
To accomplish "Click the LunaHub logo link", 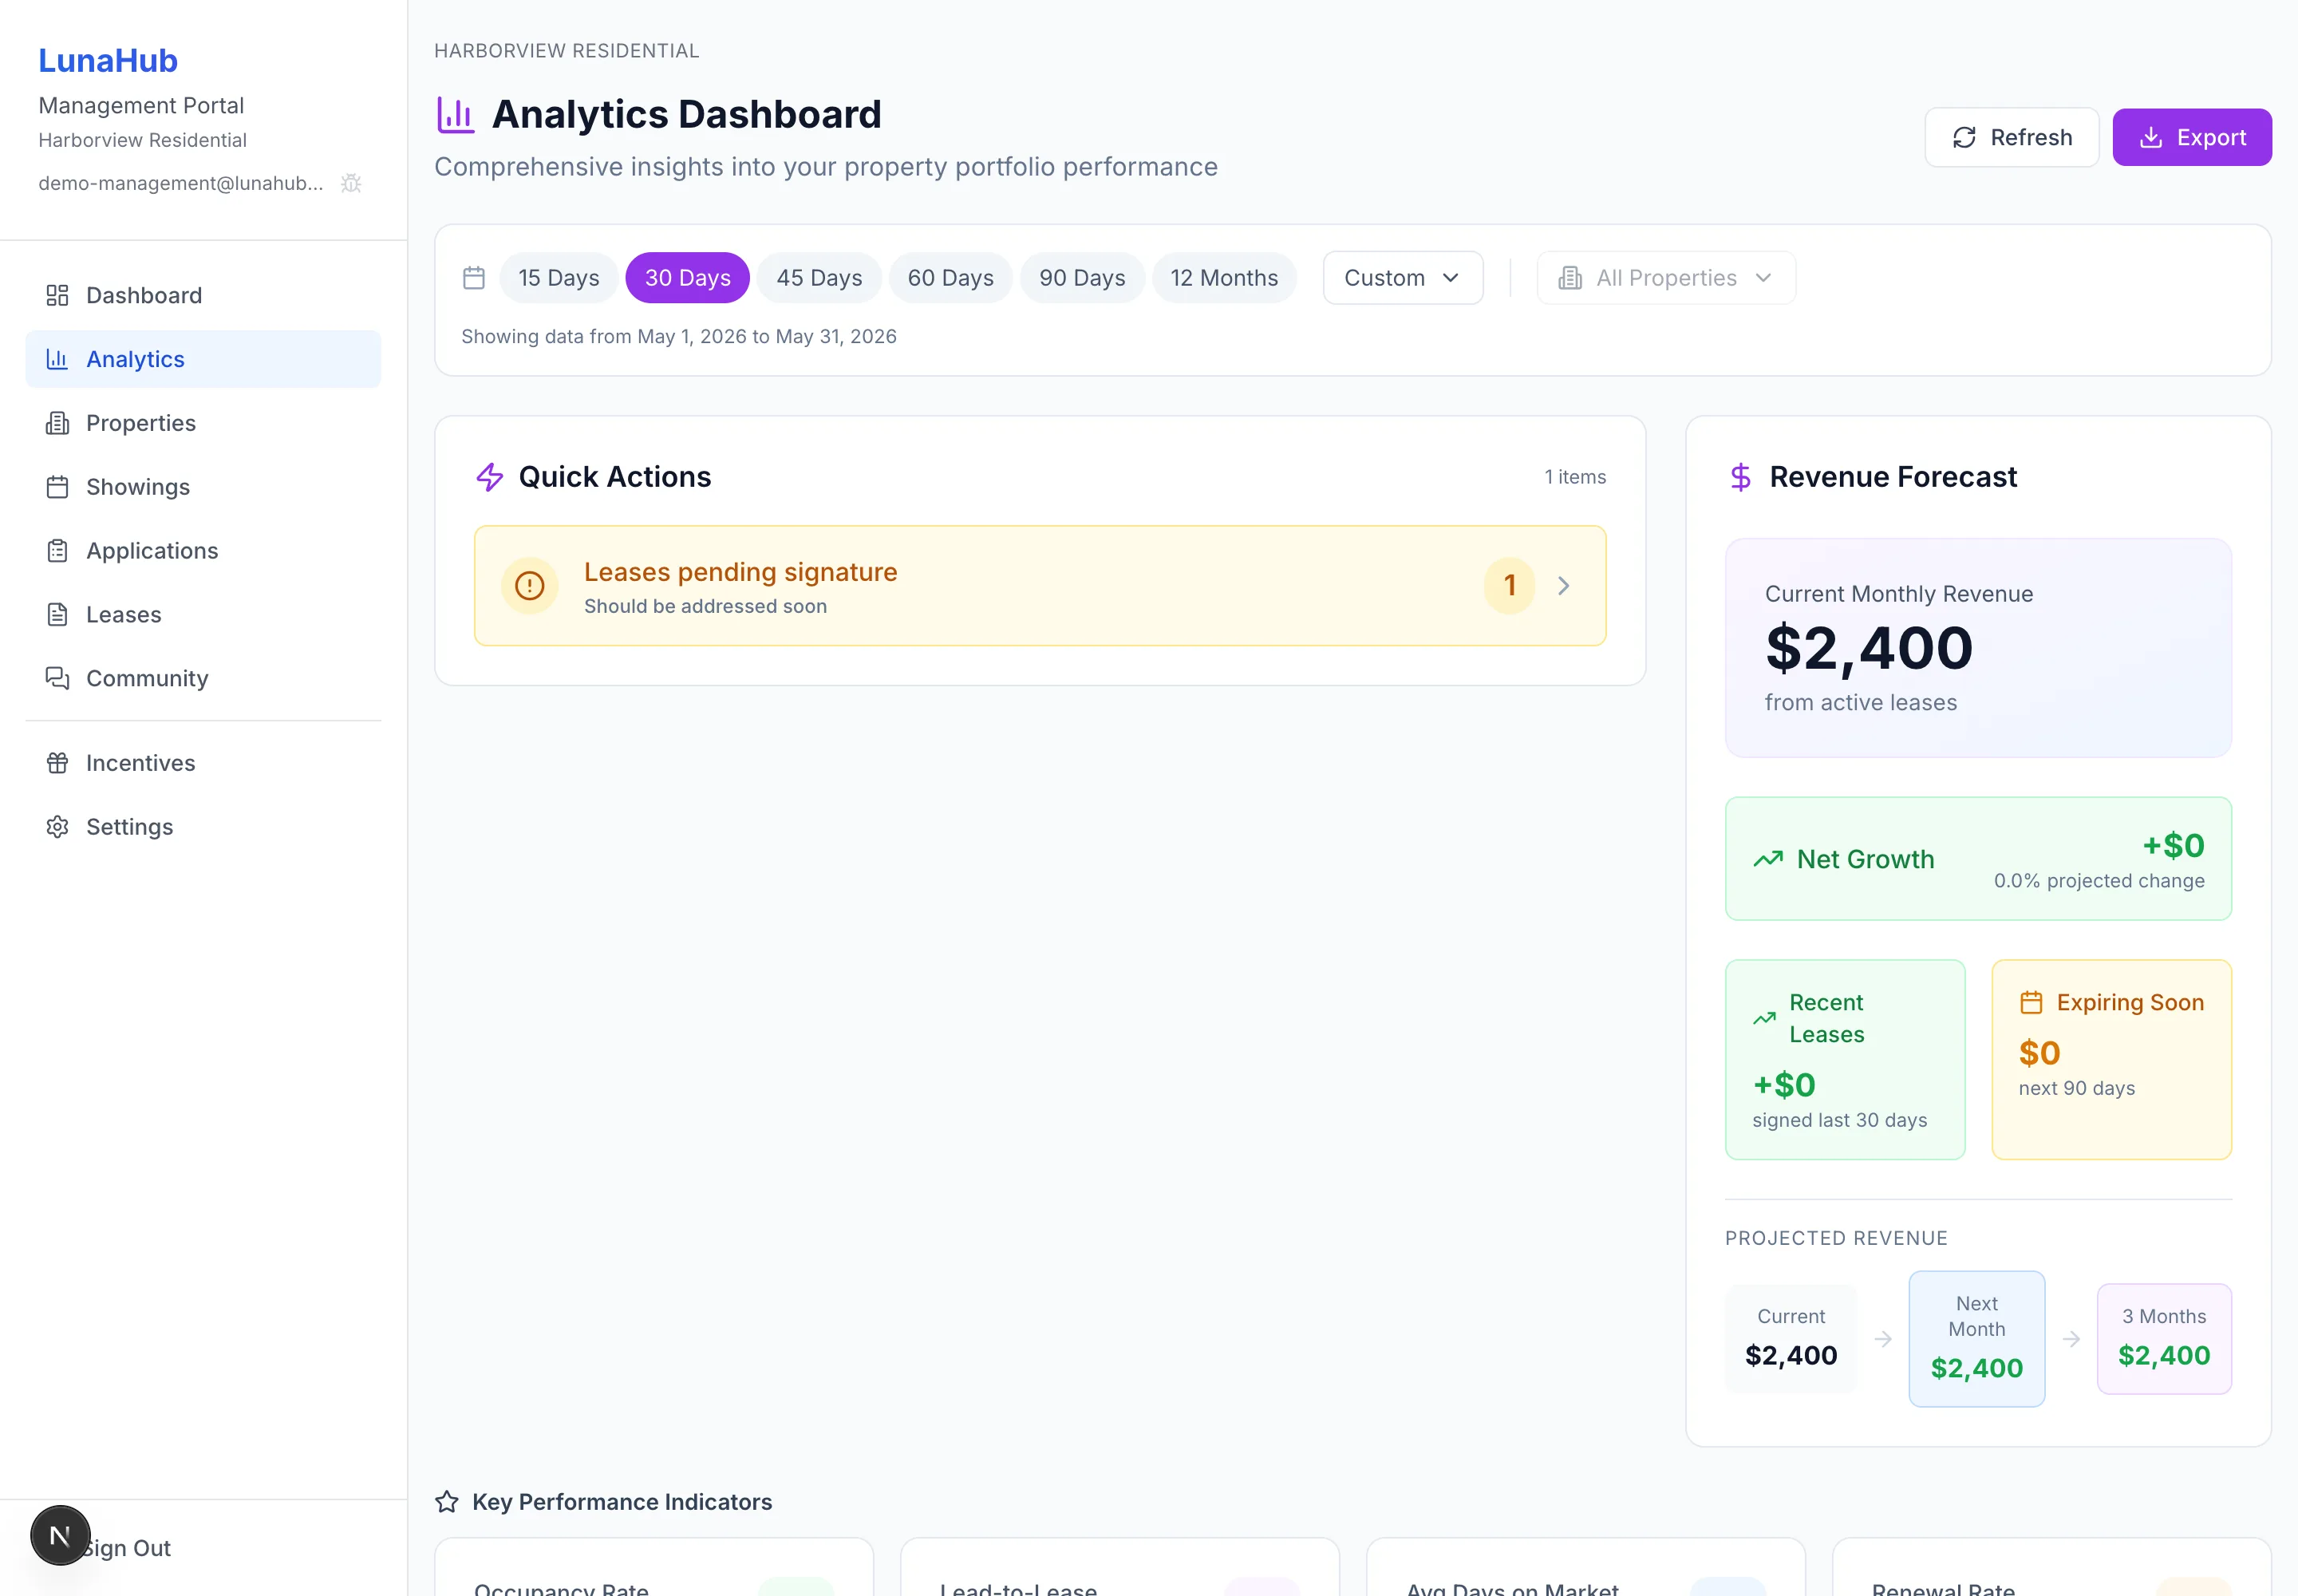I will point(108,60).
